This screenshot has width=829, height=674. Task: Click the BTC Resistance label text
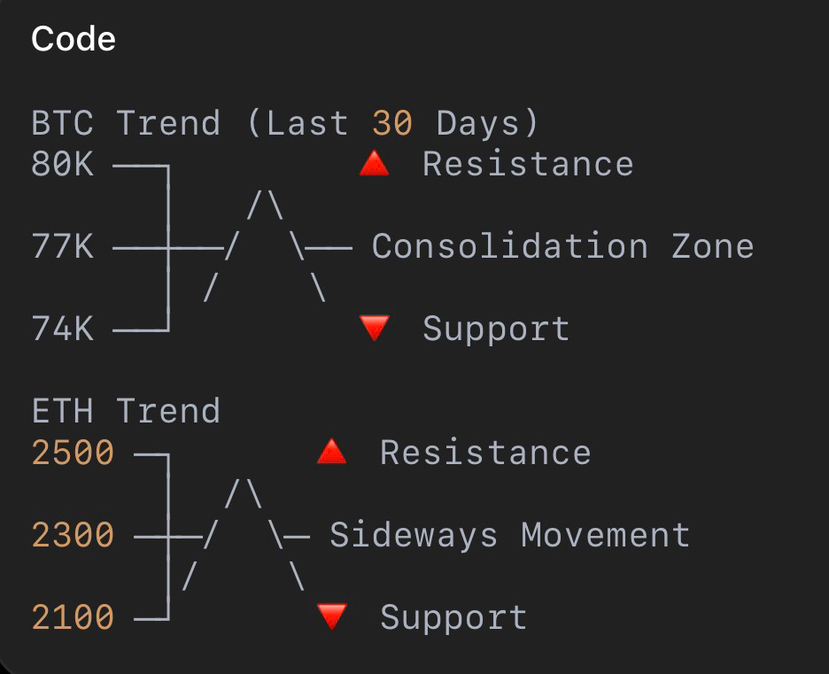point(528,164)
